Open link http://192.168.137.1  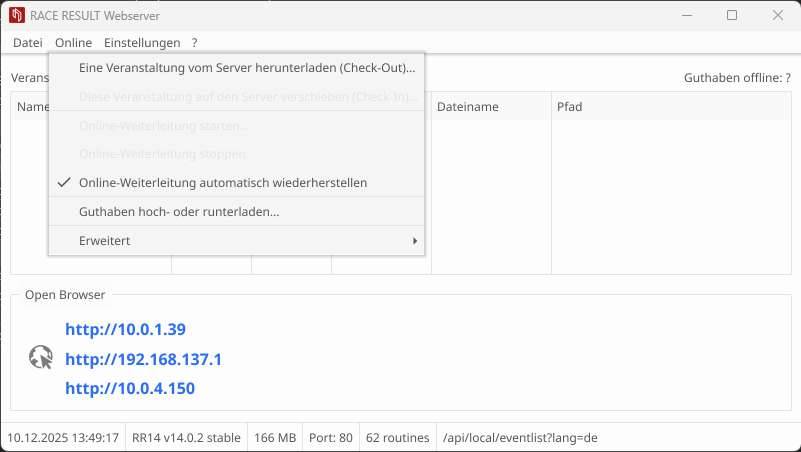click(143, 359)
